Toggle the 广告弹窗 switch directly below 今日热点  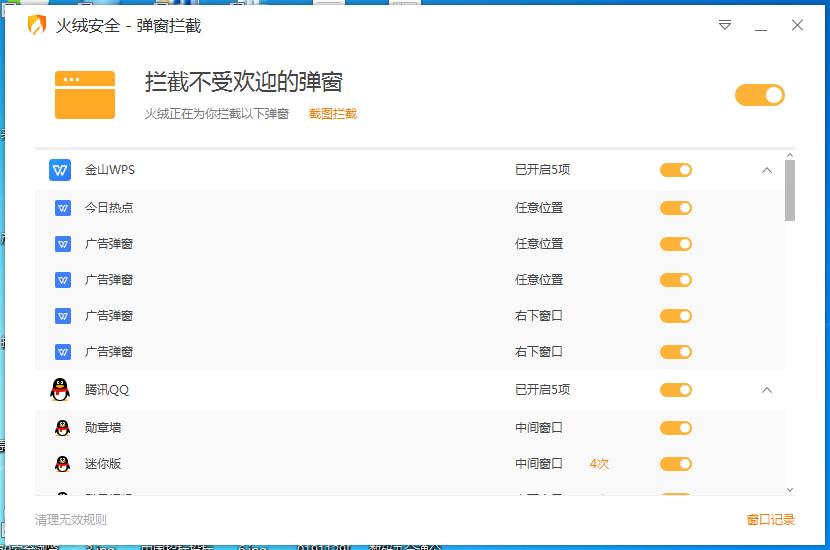tap(676, 244)
